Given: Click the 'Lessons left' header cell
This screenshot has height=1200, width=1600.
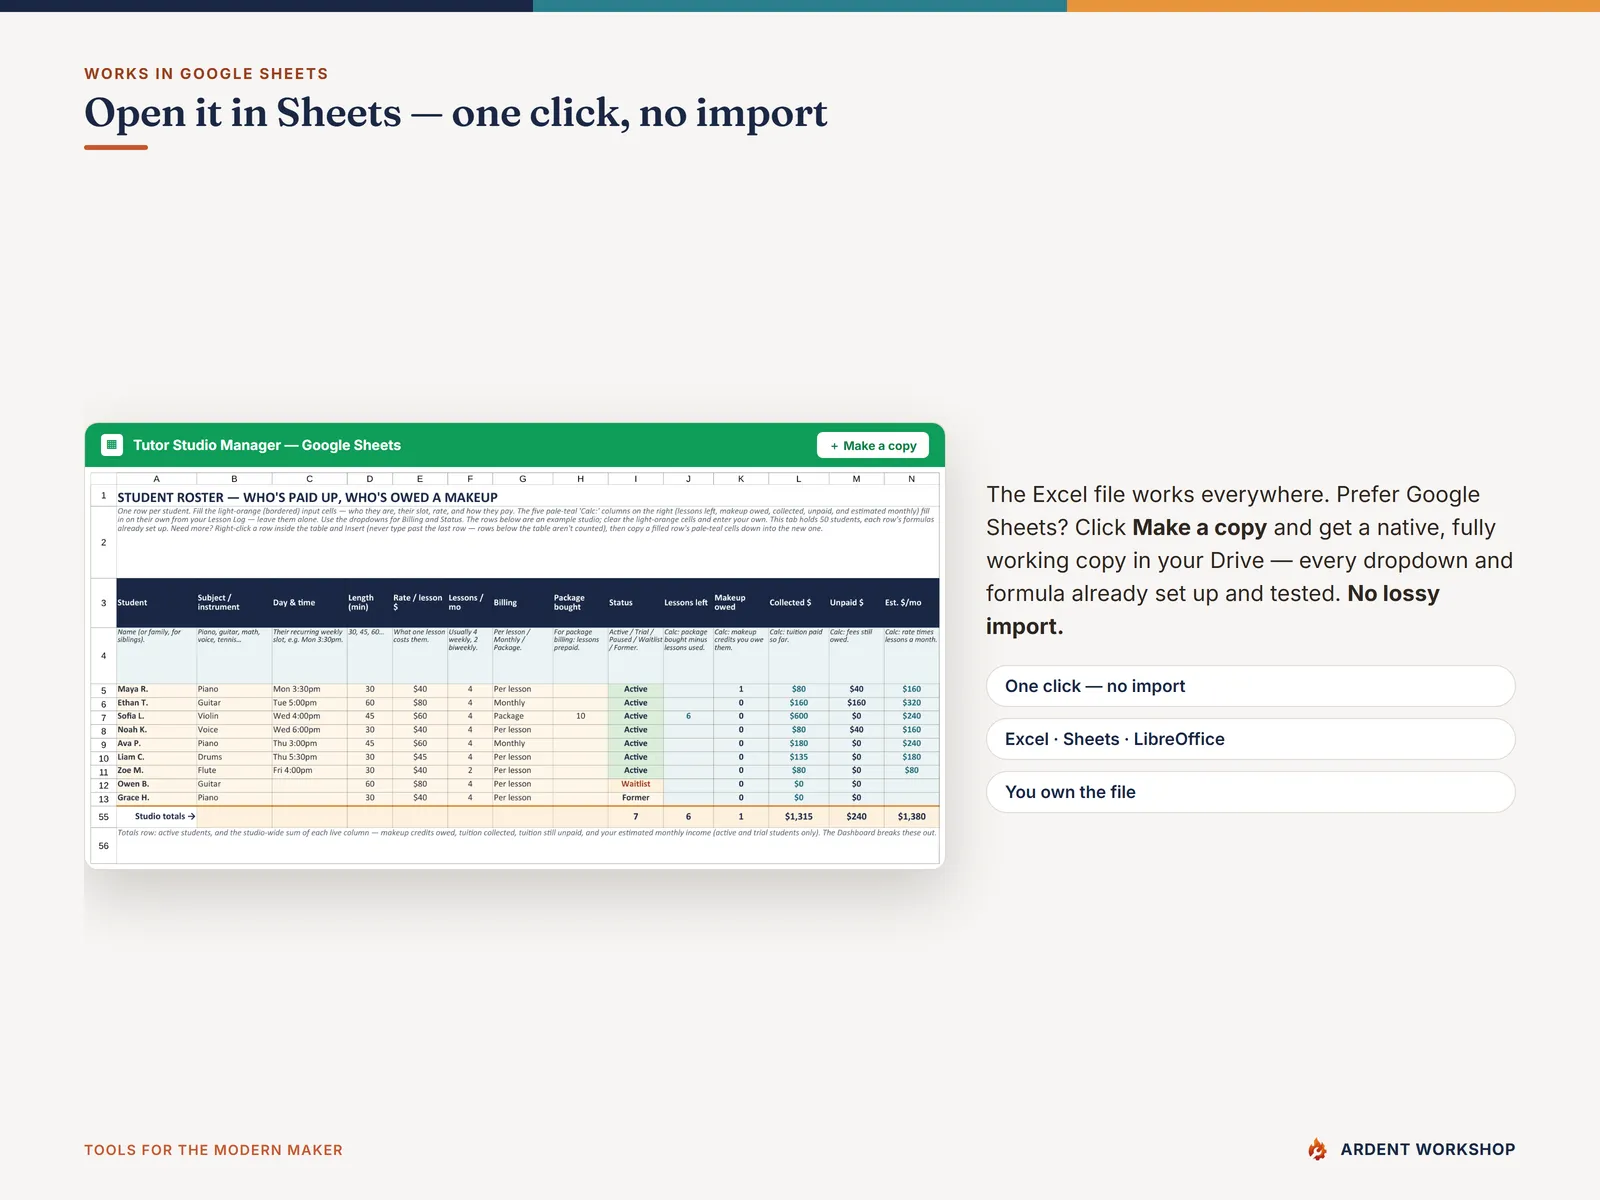Looking at the screenshot, I should tap(688, 603).
